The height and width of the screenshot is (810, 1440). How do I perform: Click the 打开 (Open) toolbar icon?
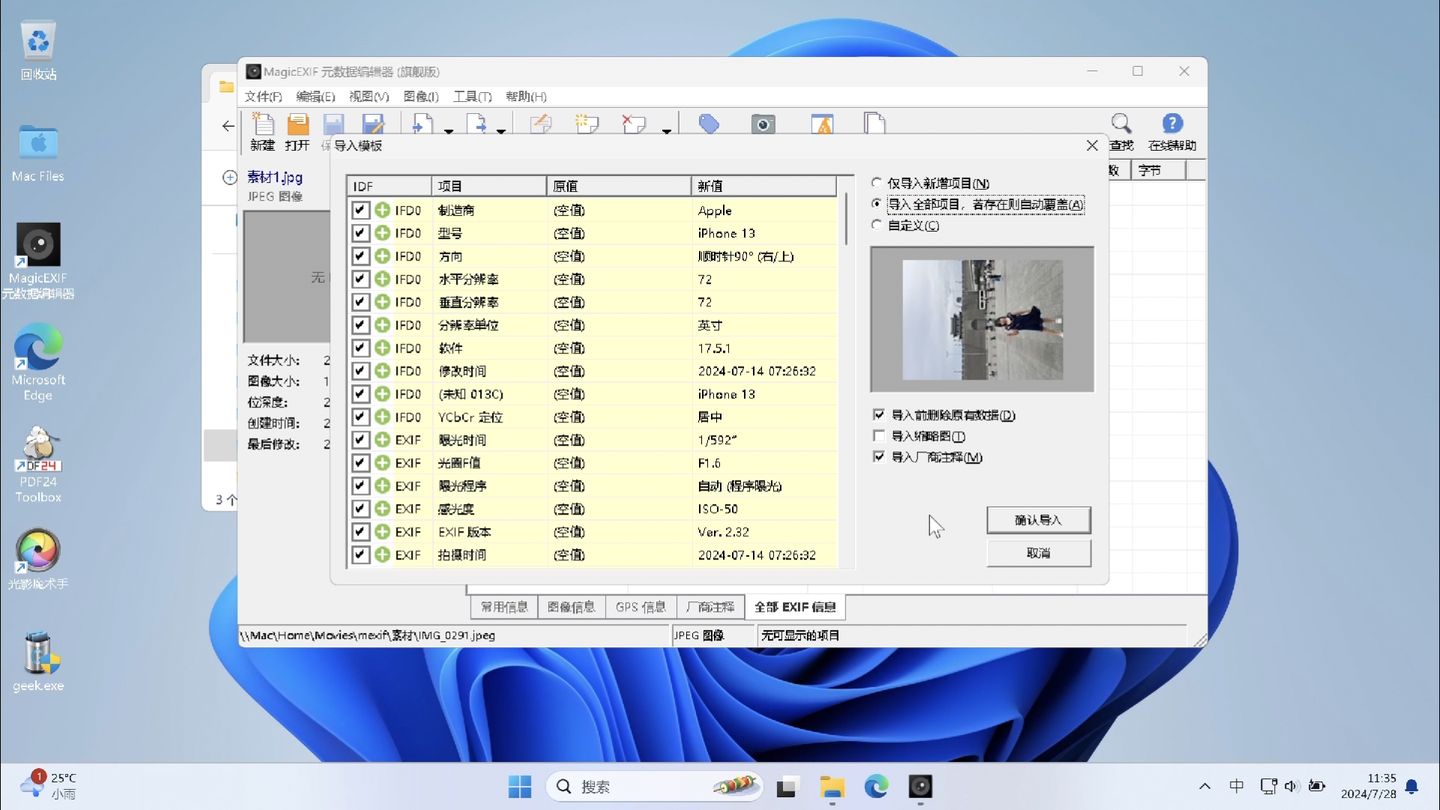tap(298, 124)
